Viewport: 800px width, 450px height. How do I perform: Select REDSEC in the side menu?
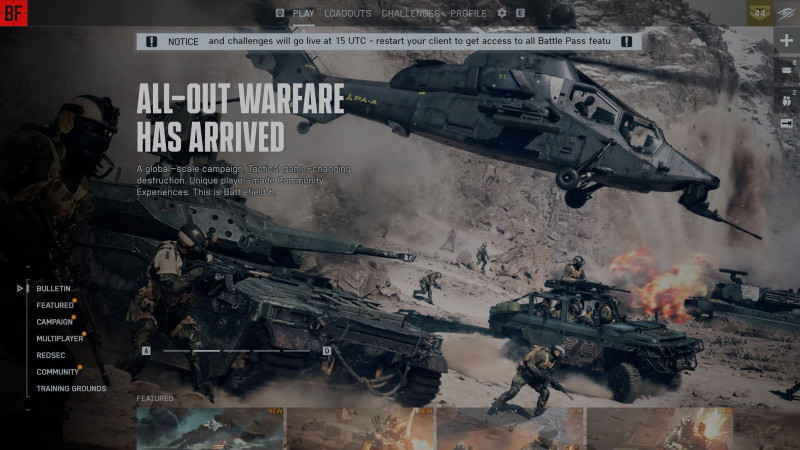pyautogui.click(x=51, y=355)
